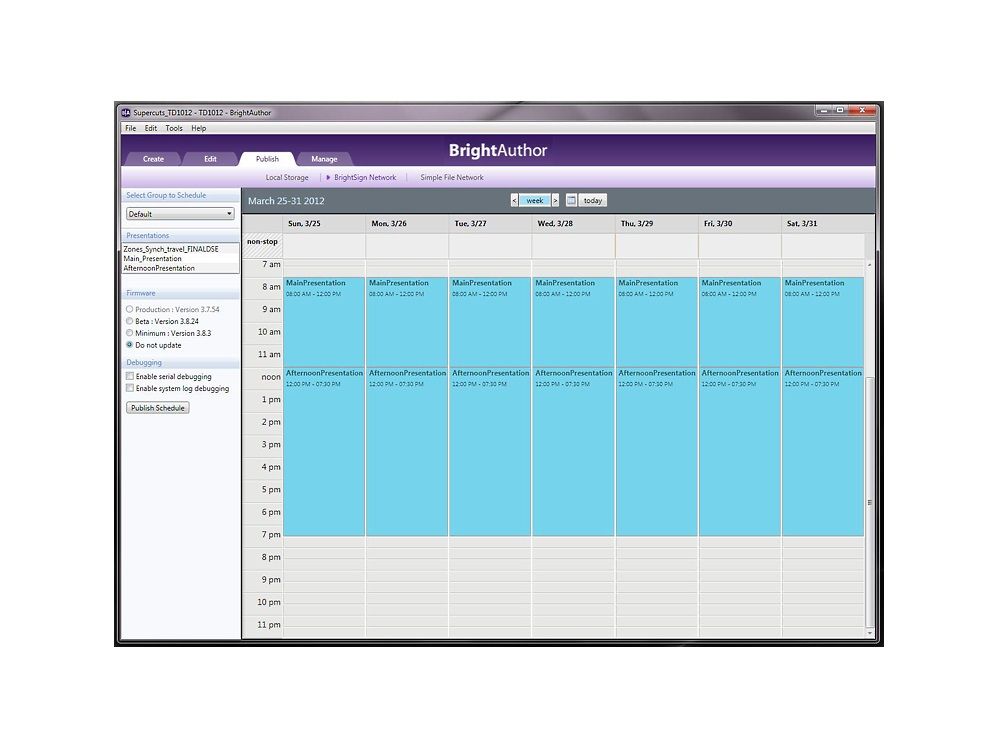This screenshot has width=1000, height=750.
Task: Open the Tools menu
Action: tap(174, 128)
